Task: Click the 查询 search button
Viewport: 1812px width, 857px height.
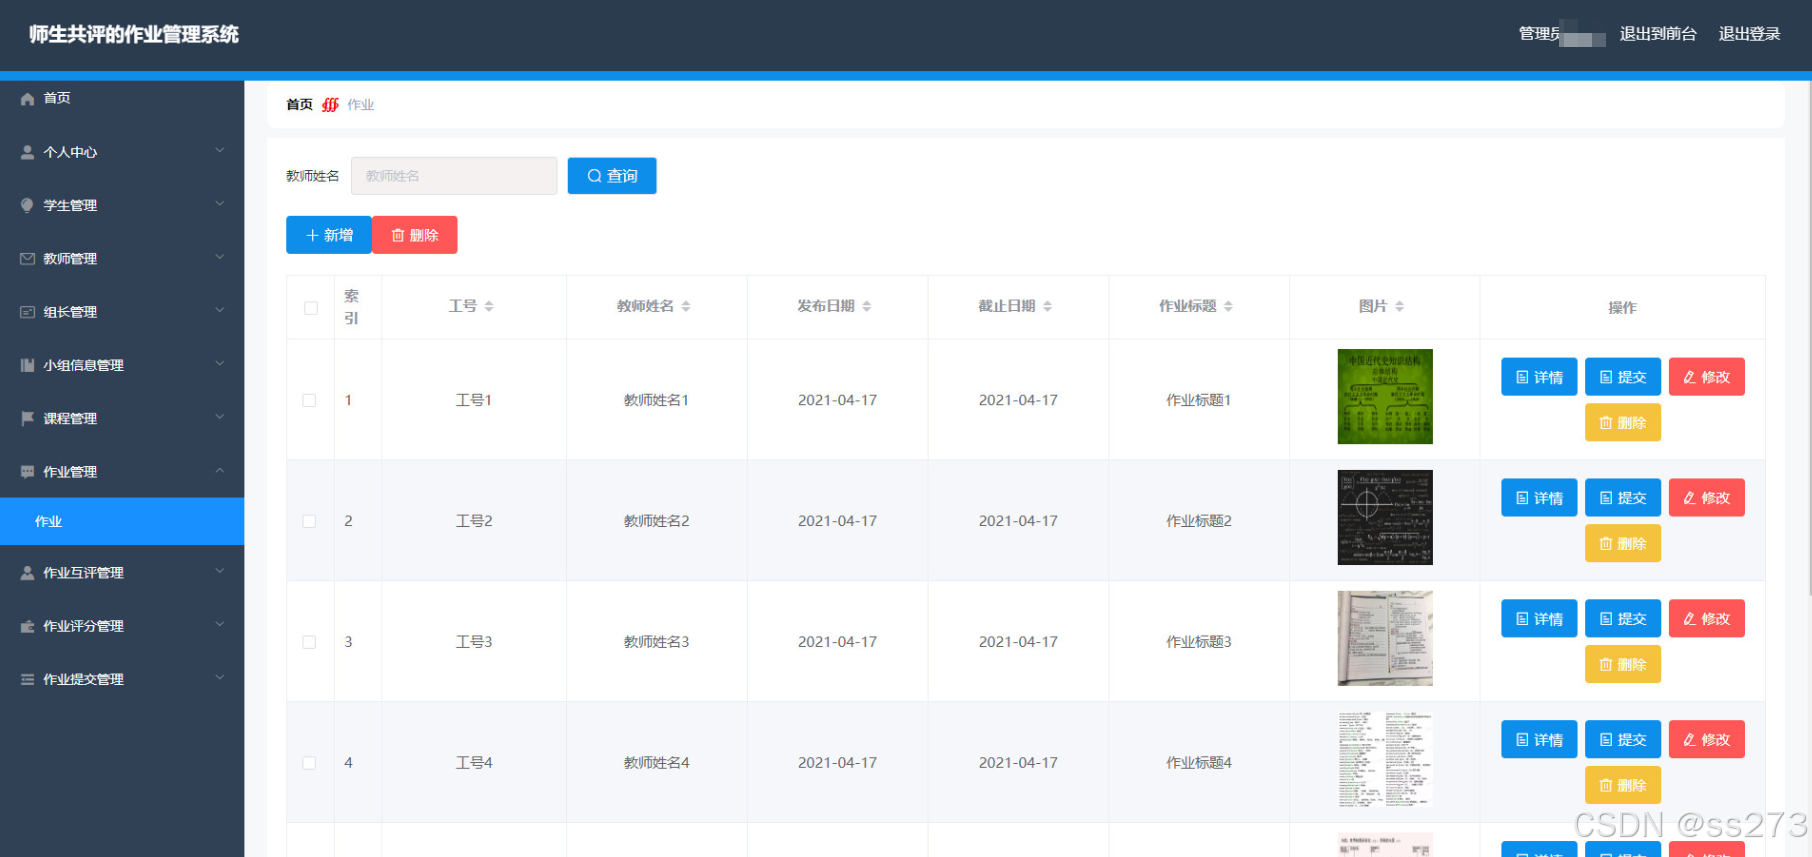Action: 612,176
